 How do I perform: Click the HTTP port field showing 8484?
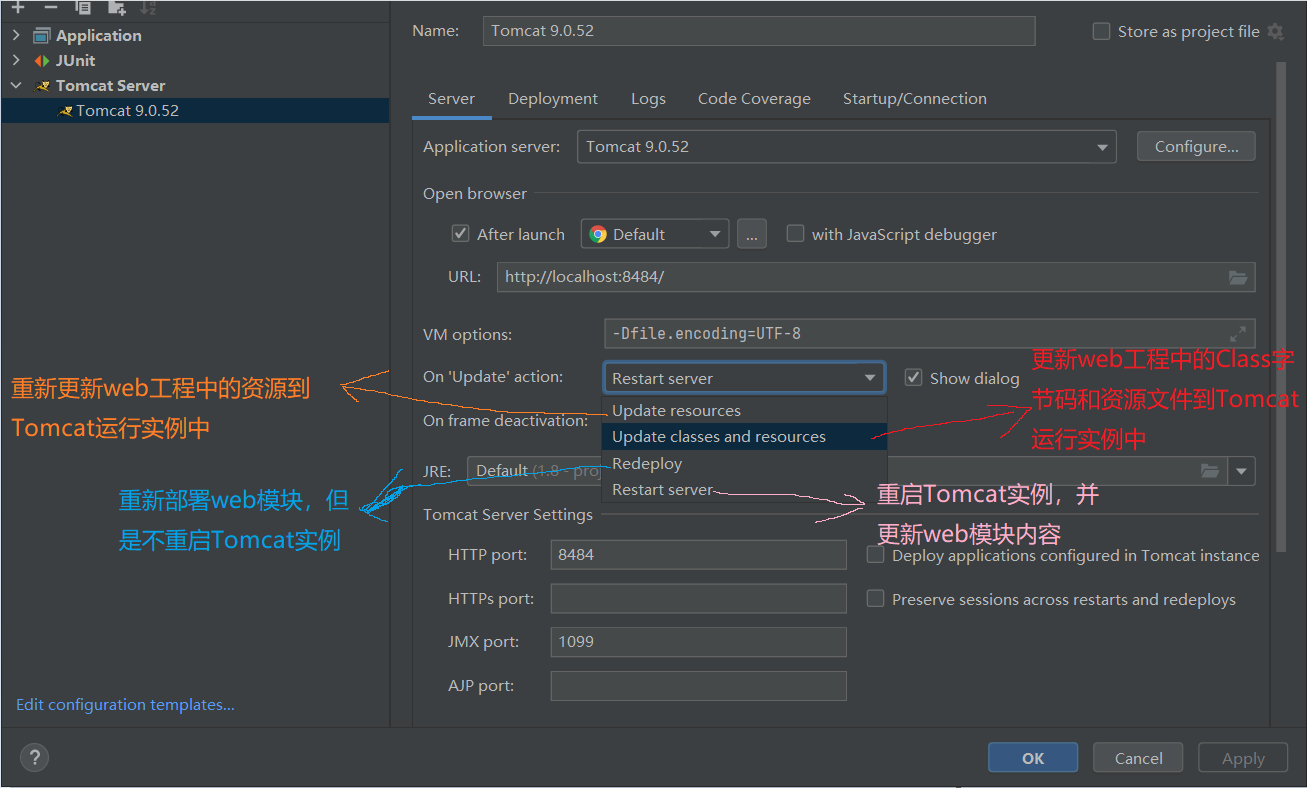698,555
